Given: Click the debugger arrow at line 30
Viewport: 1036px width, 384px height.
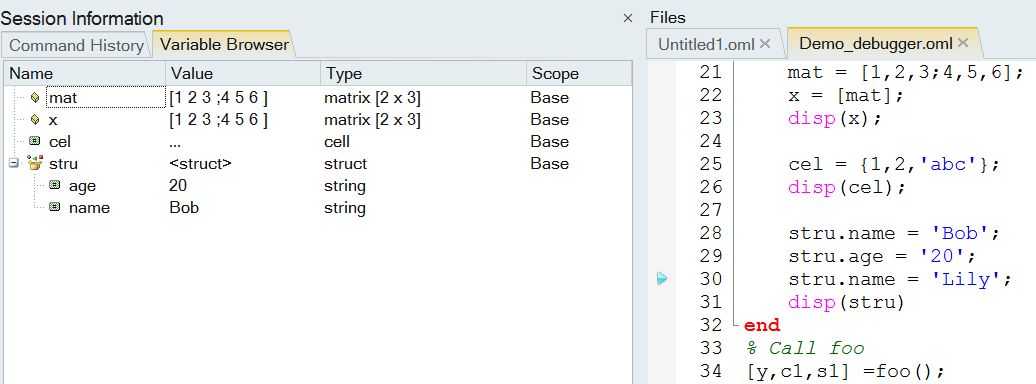Looking at the screenshot, I should click(x=663, y=280).
